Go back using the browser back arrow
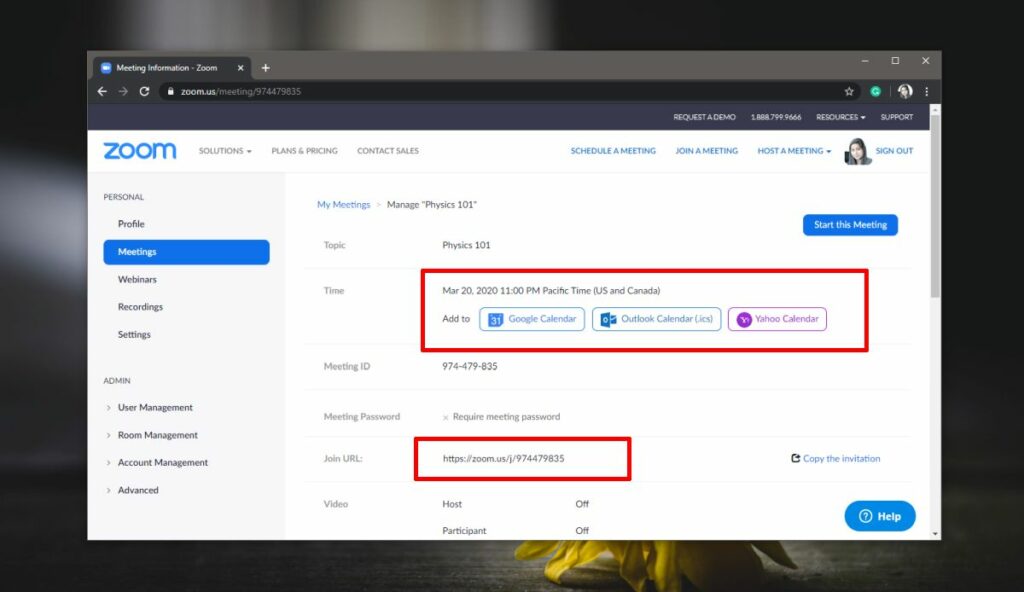1024x592 pixels. point(102,89)
